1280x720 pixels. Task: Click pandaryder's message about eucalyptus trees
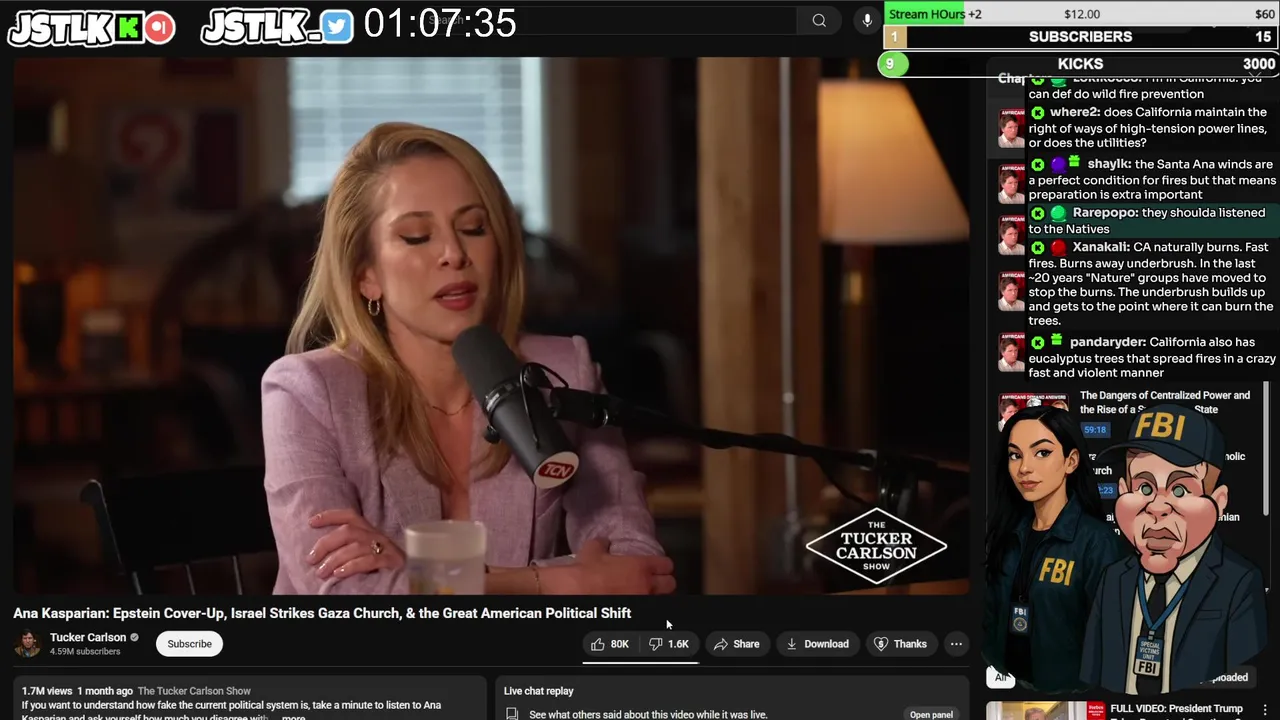[x=1152, y=357]
